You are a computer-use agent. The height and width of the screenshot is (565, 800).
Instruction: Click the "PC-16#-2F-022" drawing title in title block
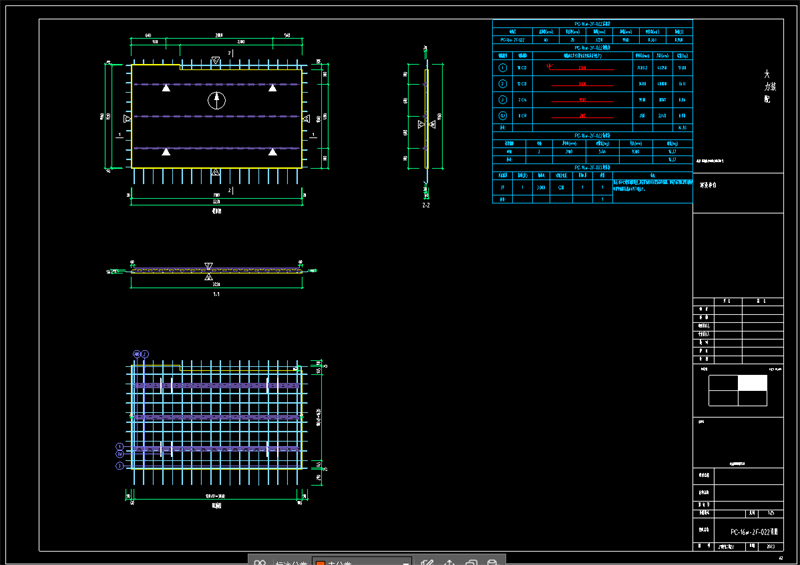pos(754,532)
